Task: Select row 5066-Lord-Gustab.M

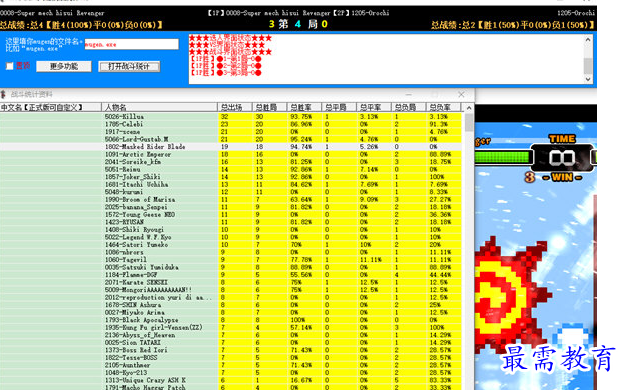Action: click(x=231, y=139)
